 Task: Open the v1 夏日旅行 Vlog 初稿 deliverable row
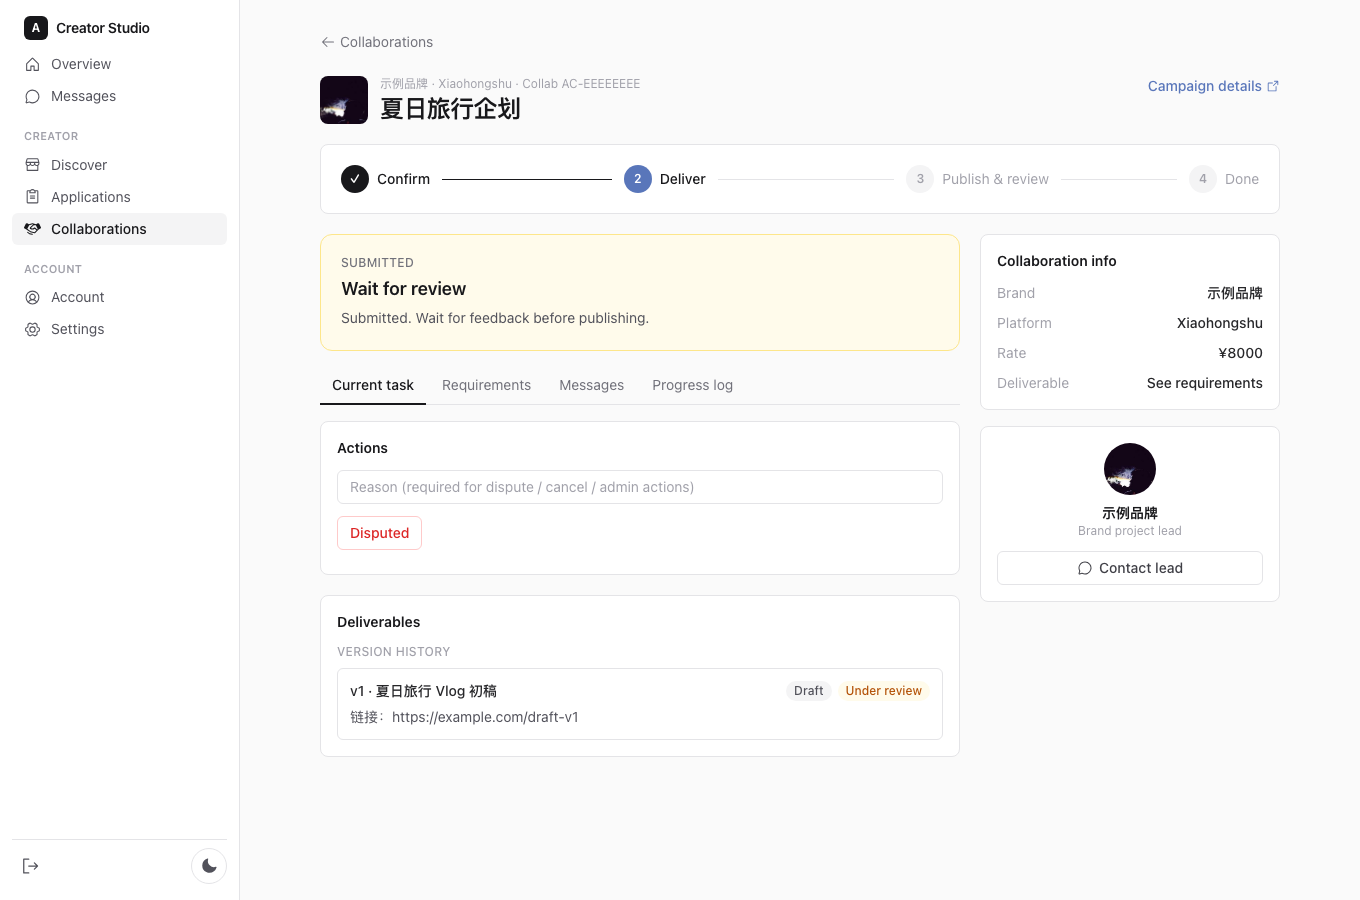point(640,704)
